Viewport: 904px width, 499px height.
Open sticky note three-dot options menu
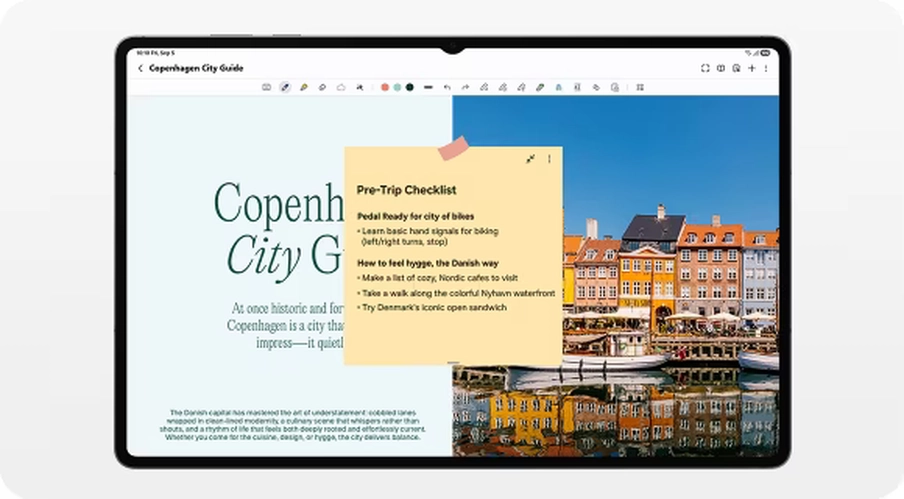coord(549,159)
